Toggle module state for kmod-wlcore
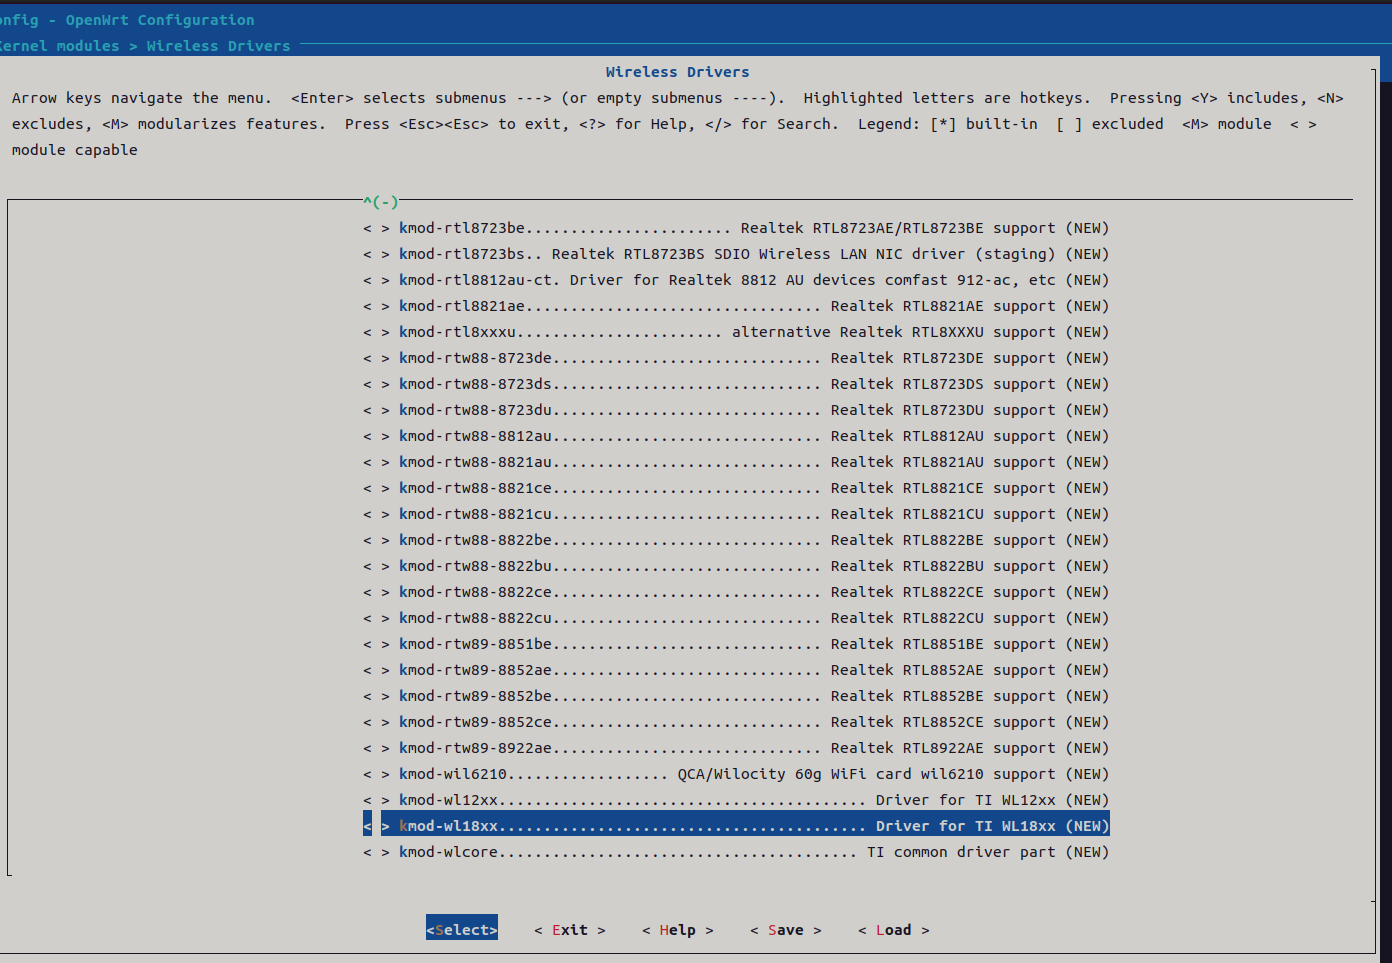The image size is (1392, 963). 376,852
